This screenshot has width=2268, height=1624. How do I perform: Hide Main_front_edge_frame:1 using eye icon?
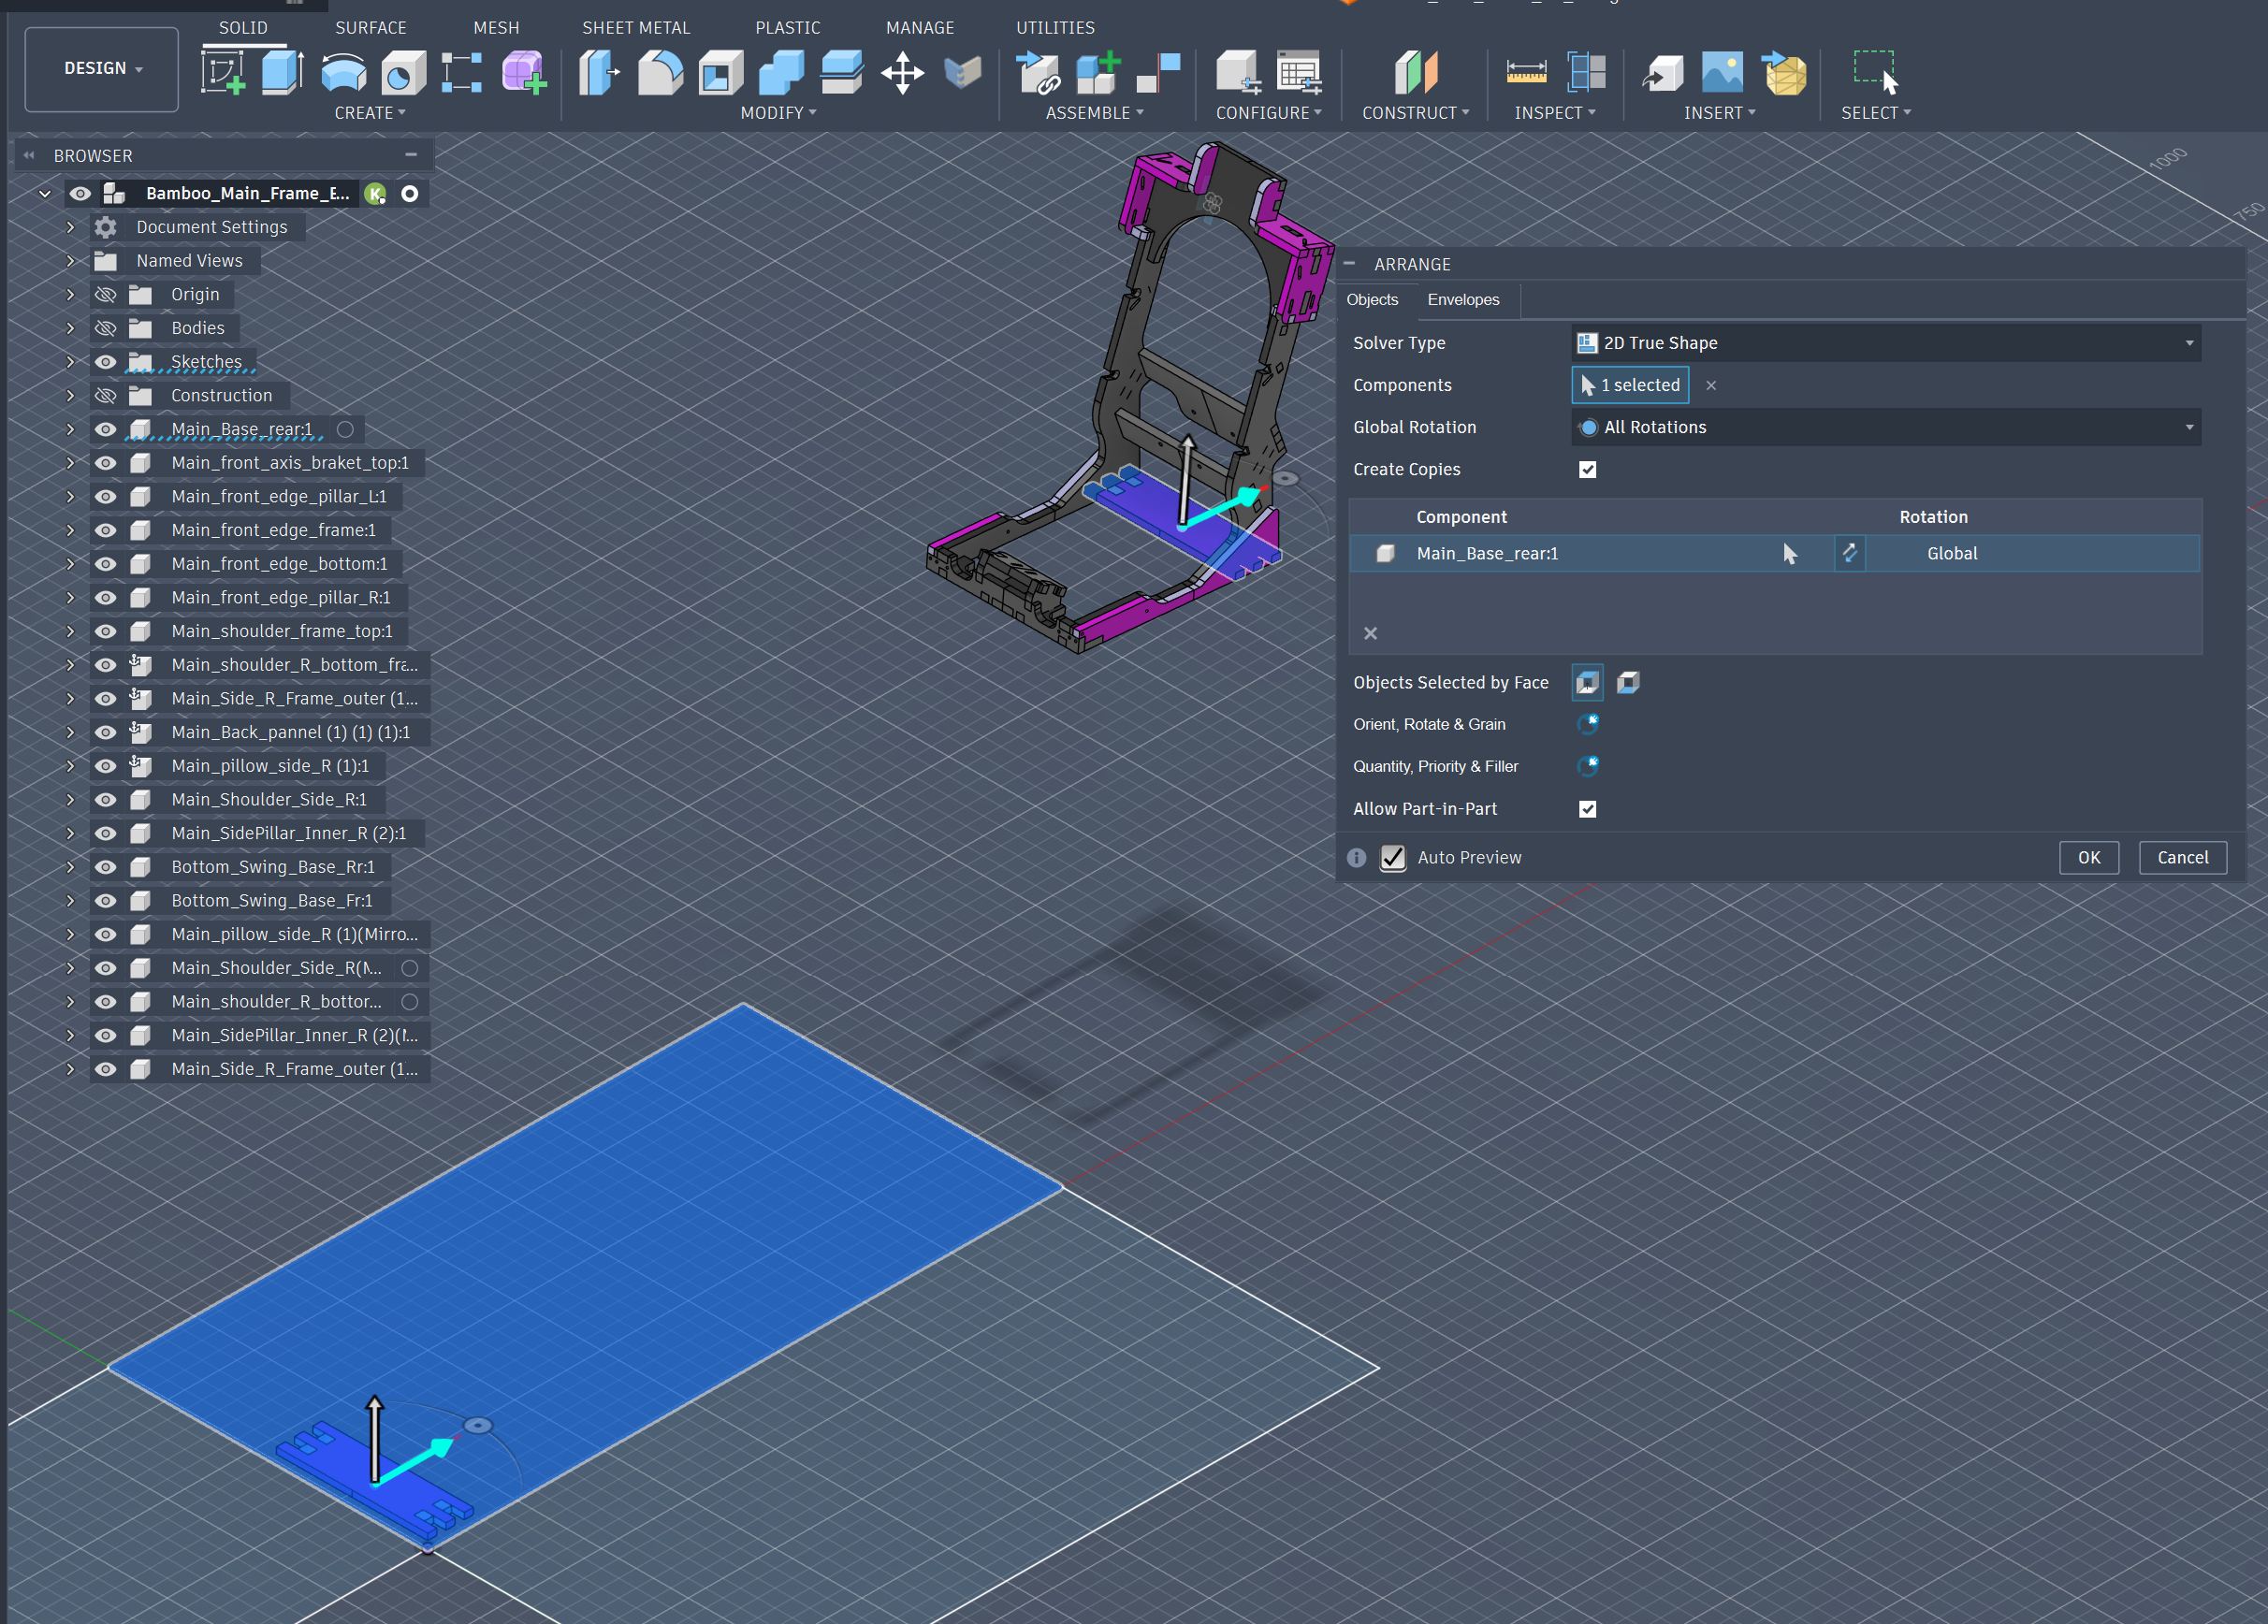point(105,530)
